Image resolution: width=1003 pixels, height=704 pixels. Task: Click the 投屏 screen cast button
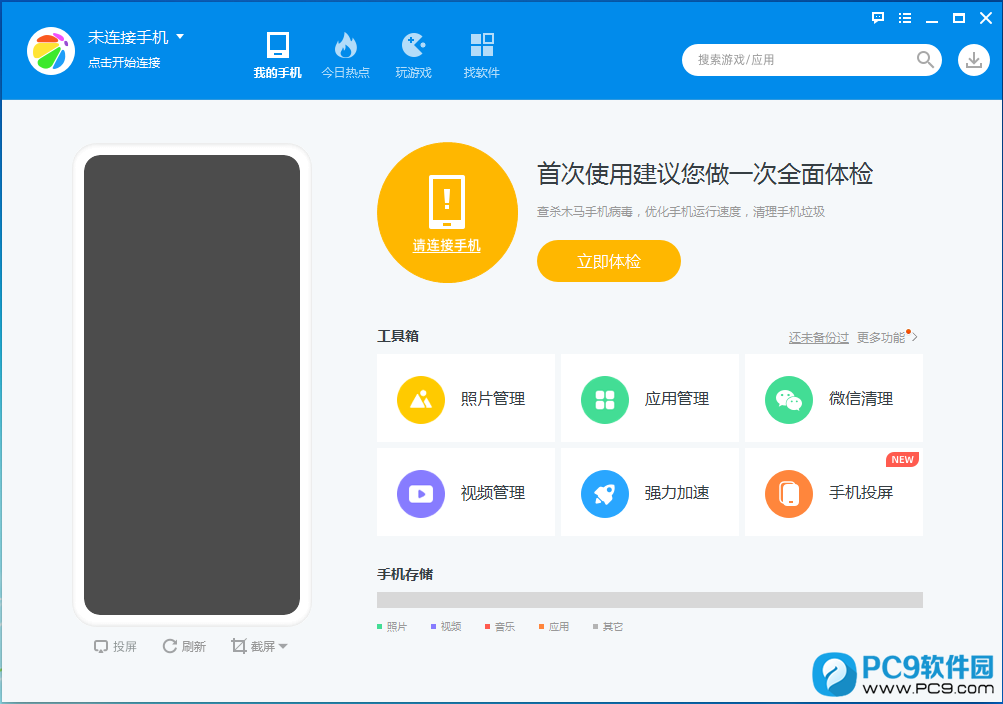pos(115,646)
